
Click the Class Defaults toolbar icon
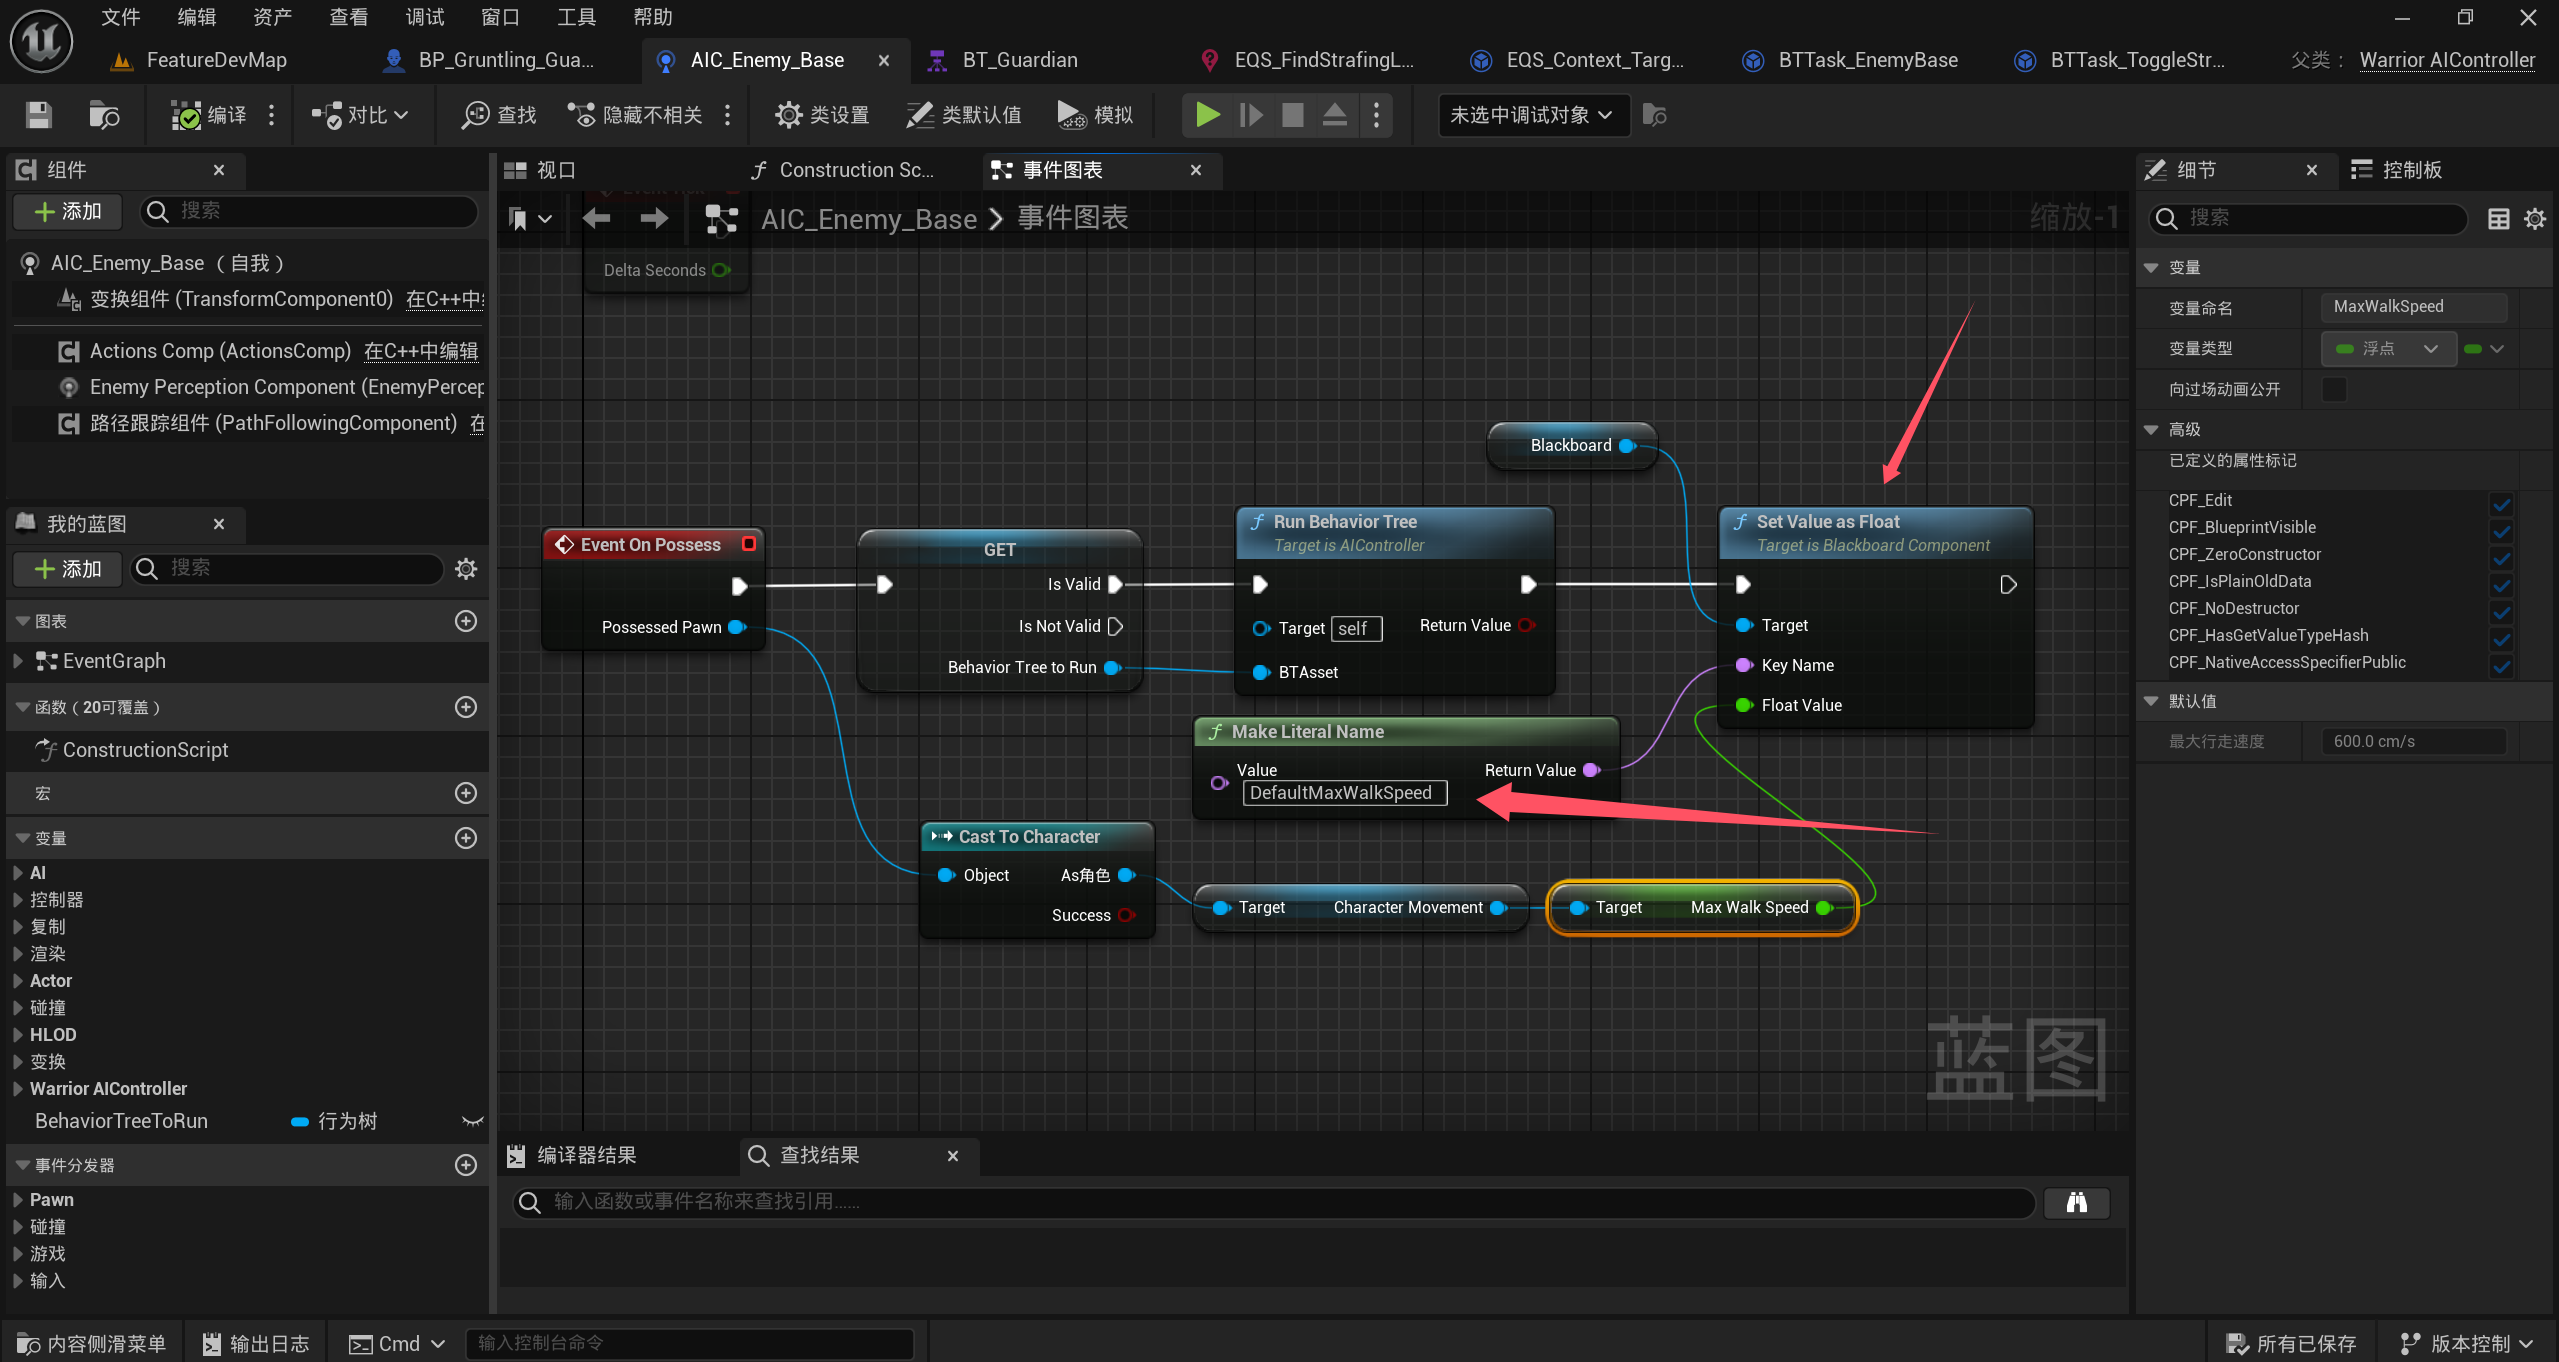click(919, 115)
